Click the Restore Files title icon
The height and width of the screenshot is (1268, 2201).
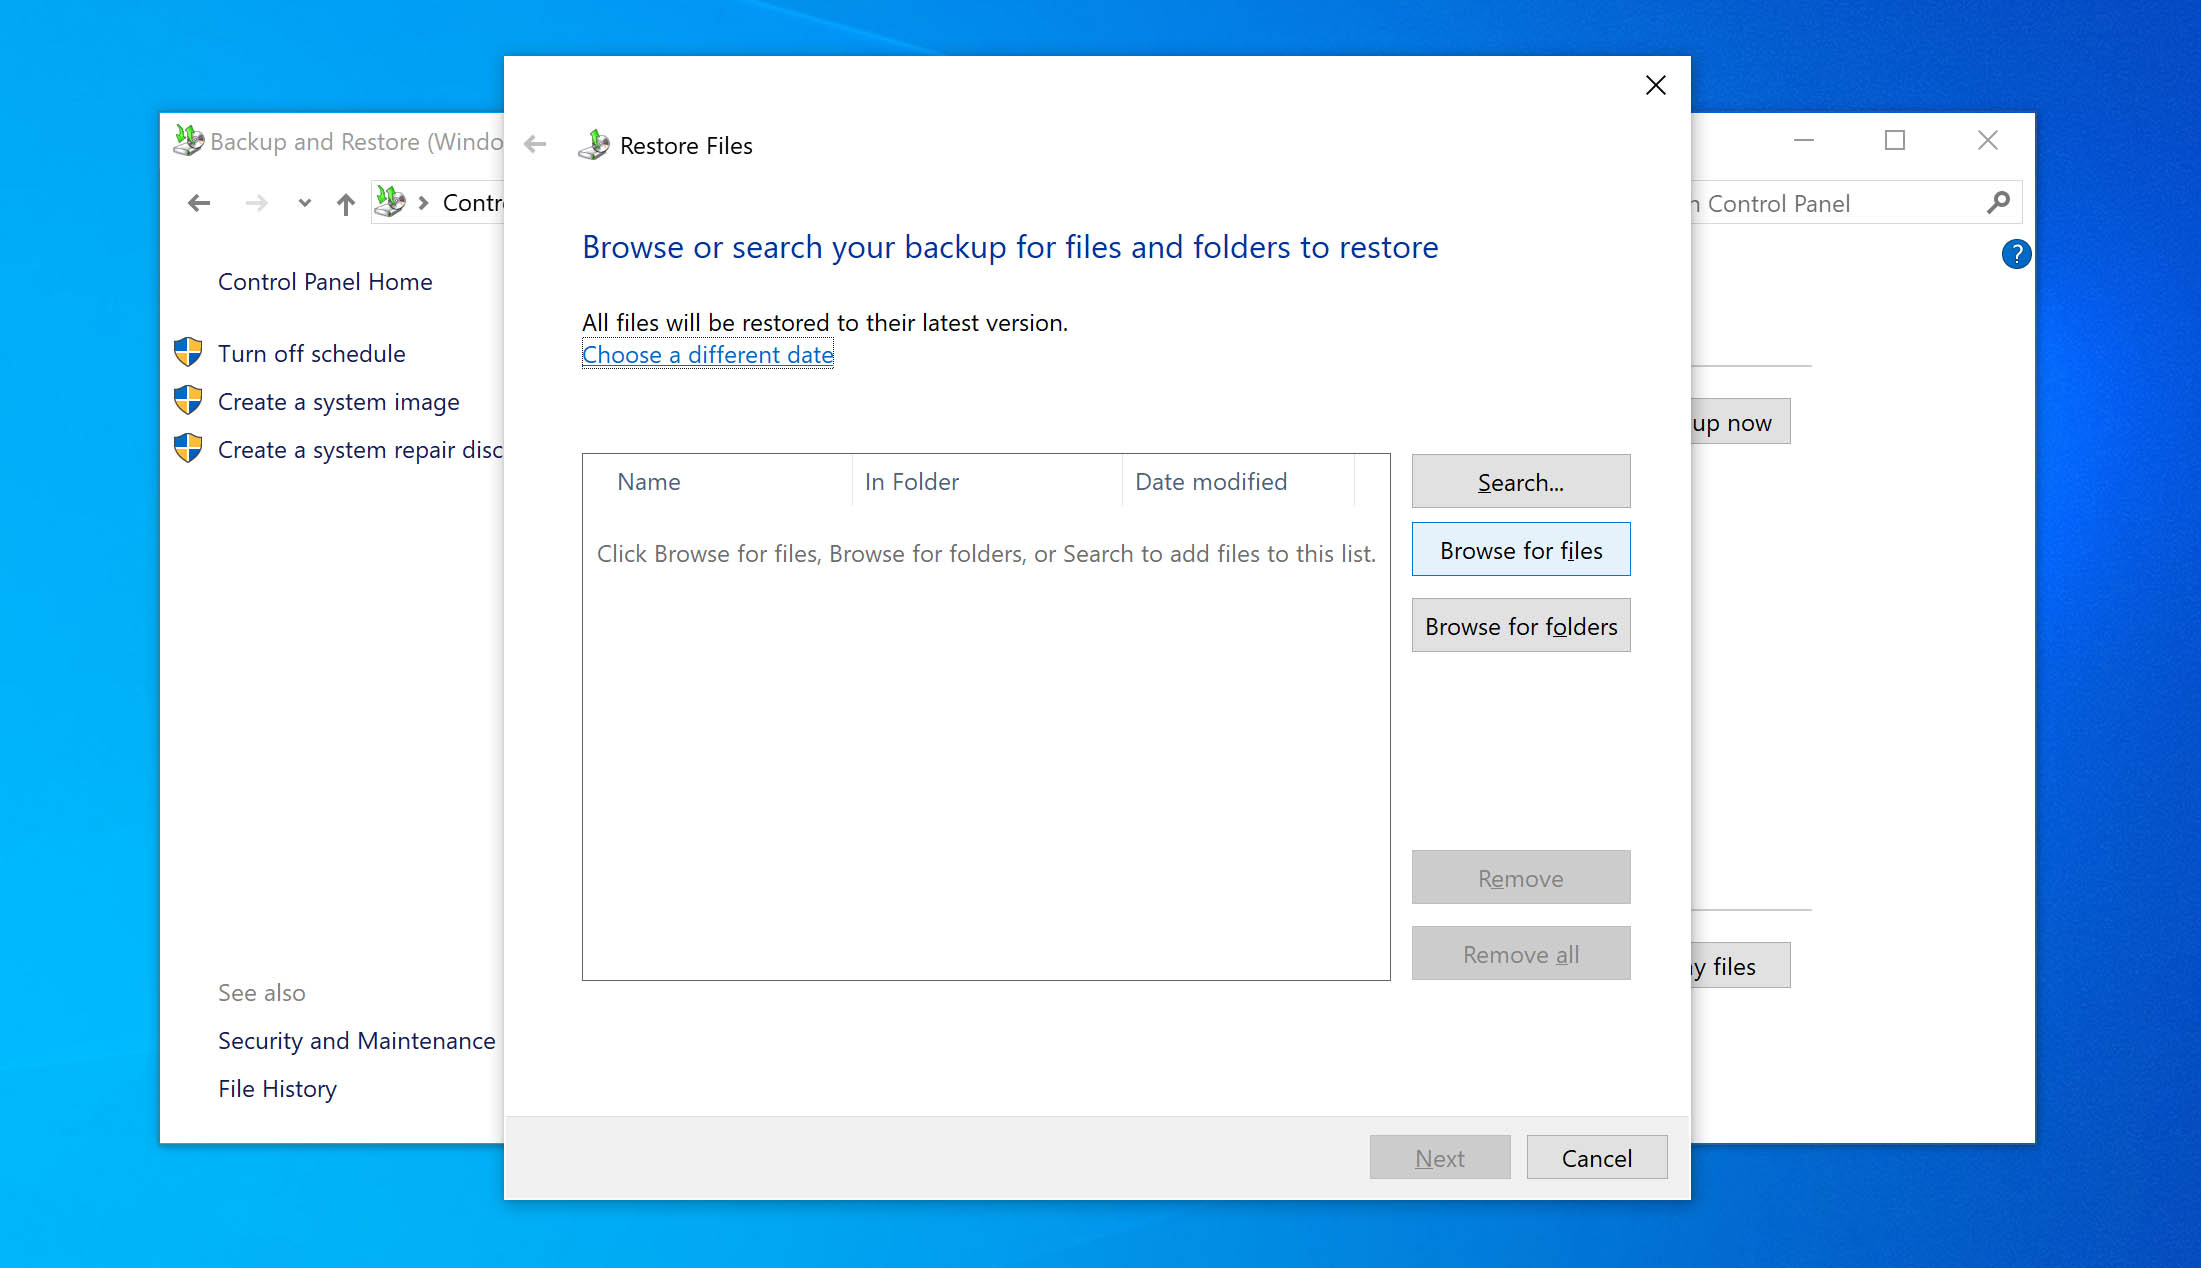[x=594, y=145]
